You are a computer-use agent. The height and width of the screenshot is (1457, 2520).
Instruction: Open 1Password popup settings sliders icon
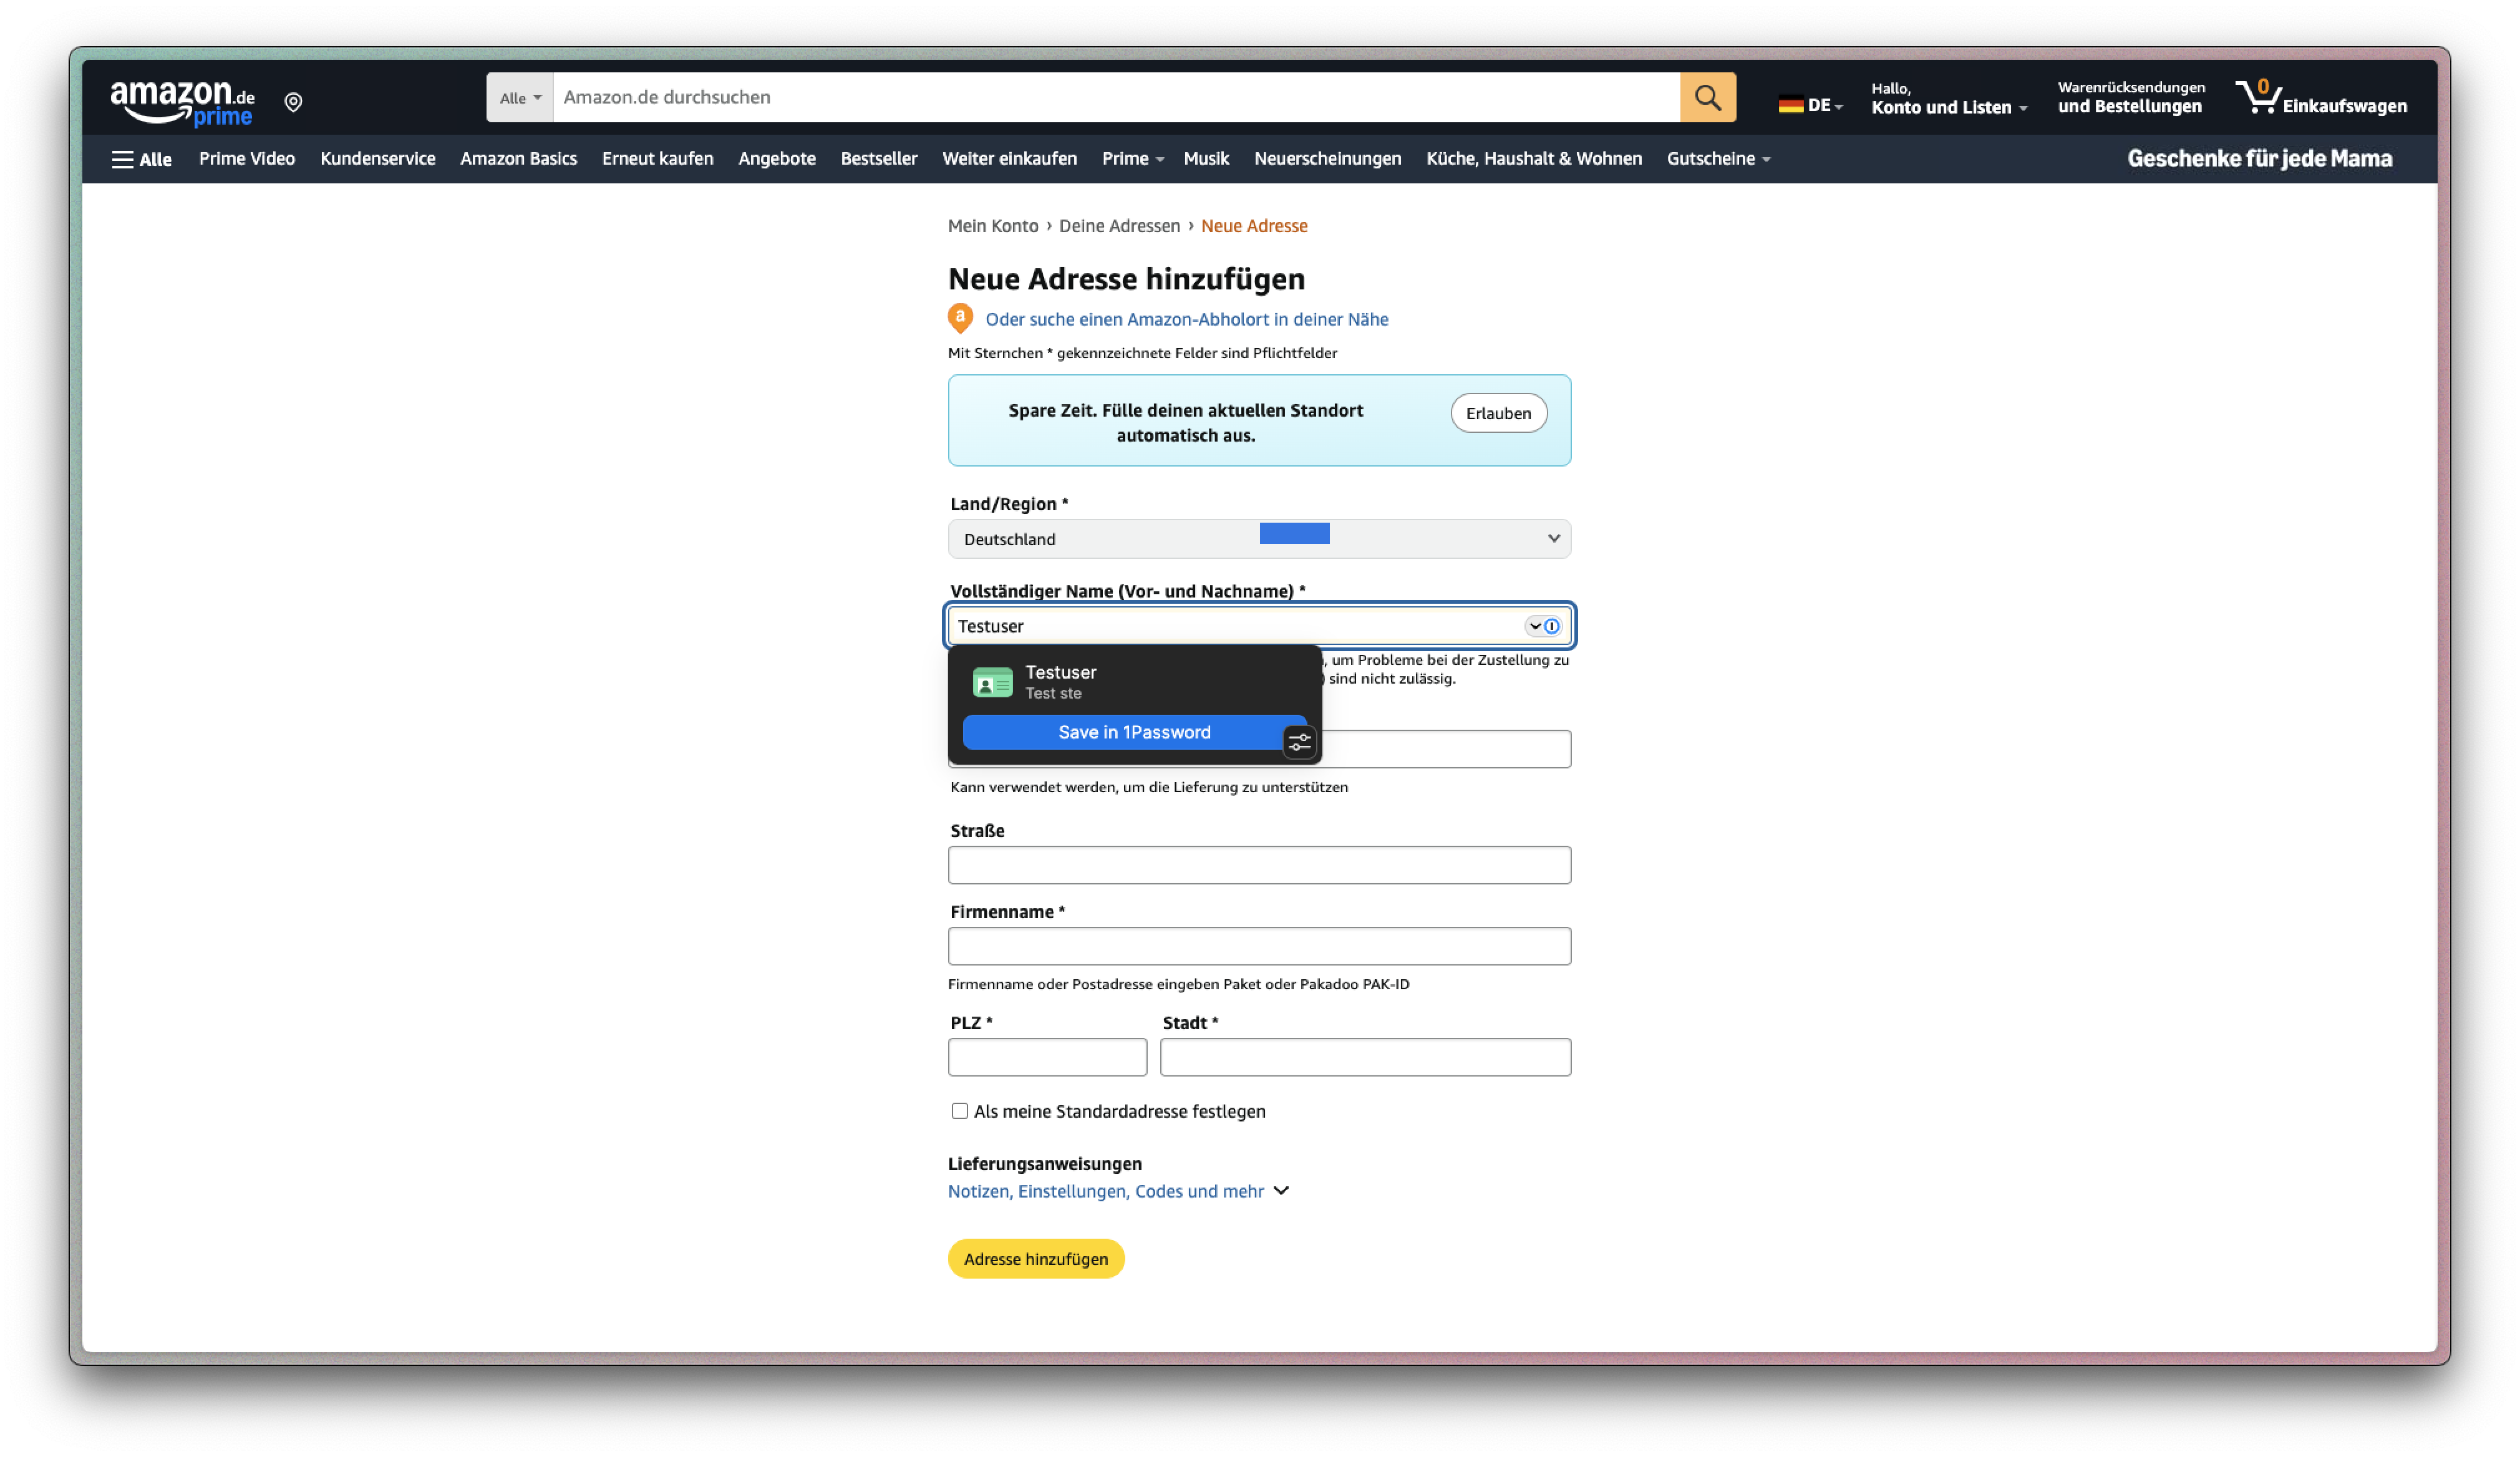pos(1299,742)
